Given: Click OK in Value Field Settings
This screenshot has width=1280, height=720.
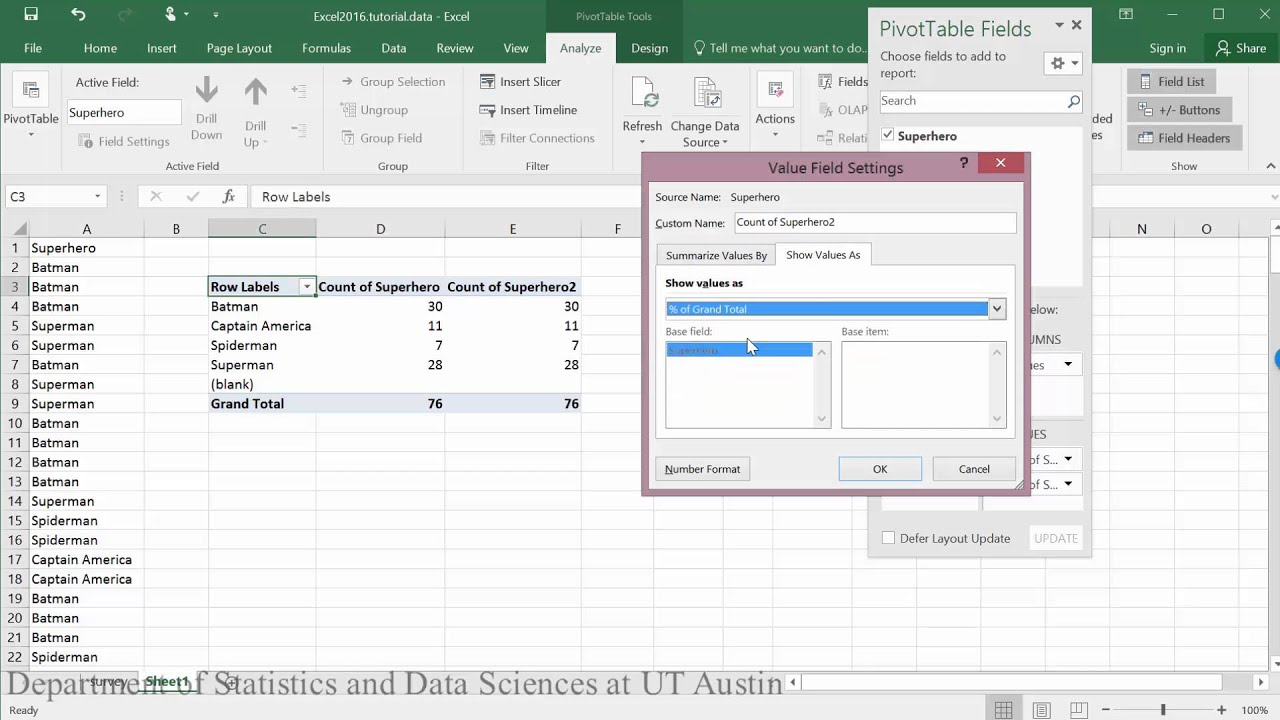Looking at the screenshot, I should (x=880, y=469).
